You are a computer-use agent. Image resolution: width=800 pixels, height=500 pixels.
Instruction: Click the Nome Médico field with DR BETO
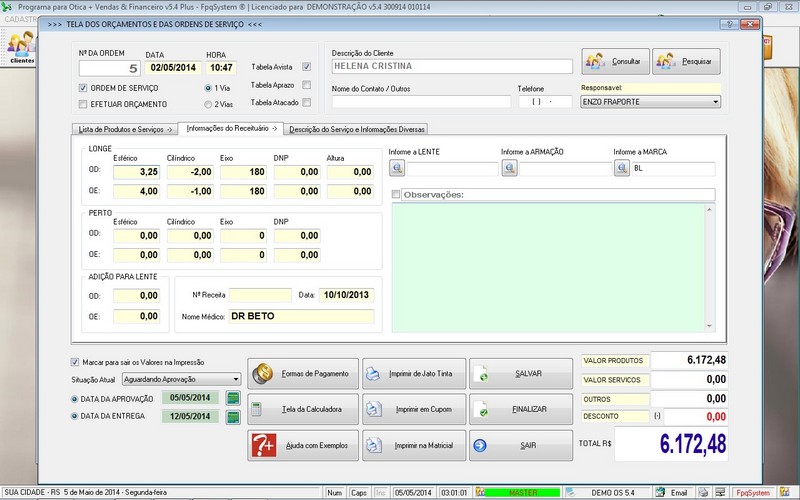300,316
